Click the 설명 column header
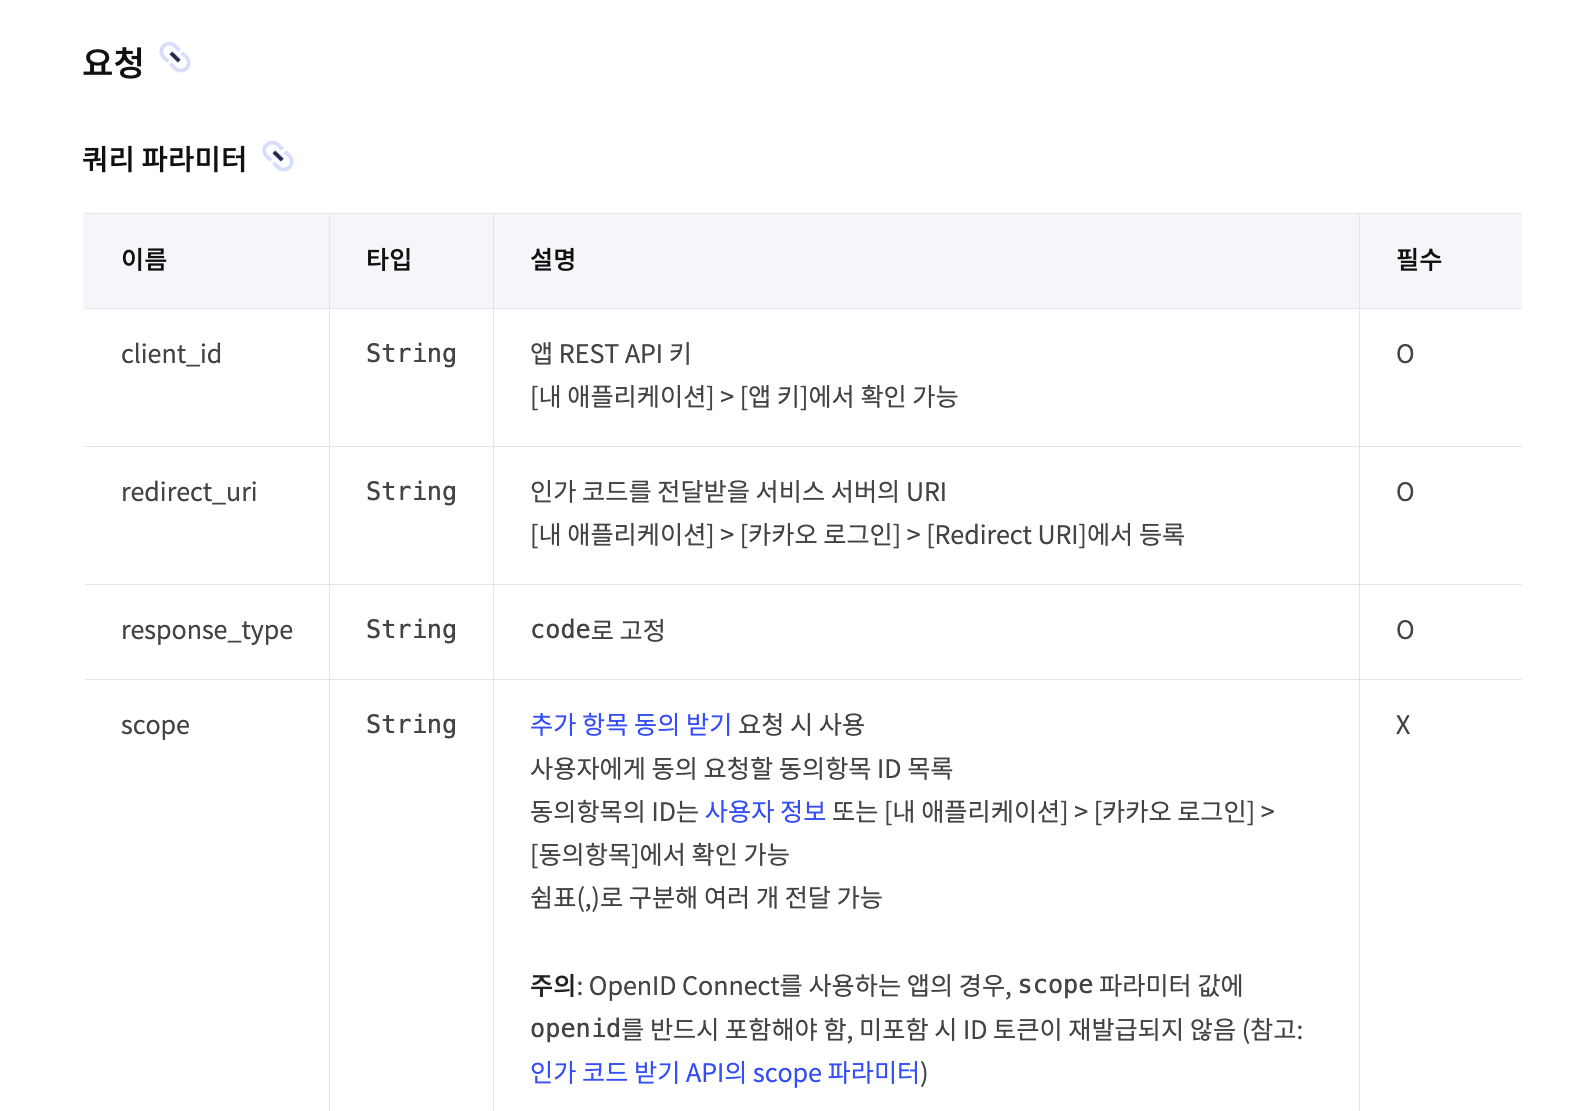The image size is (1578, 1111). [x=552, y=260]
